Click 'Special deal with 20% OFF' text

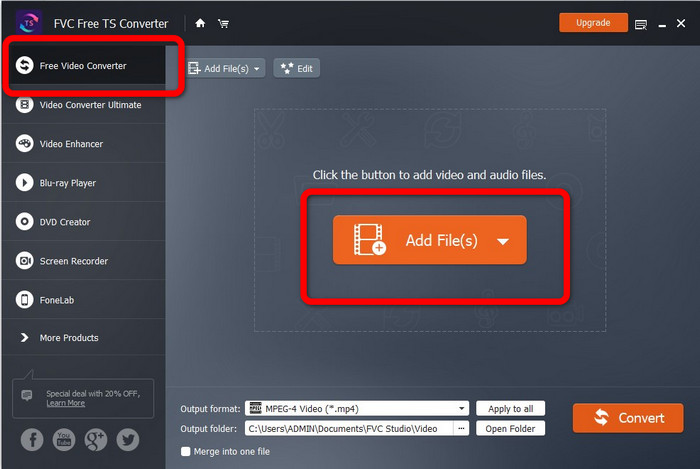pos(93,394)
